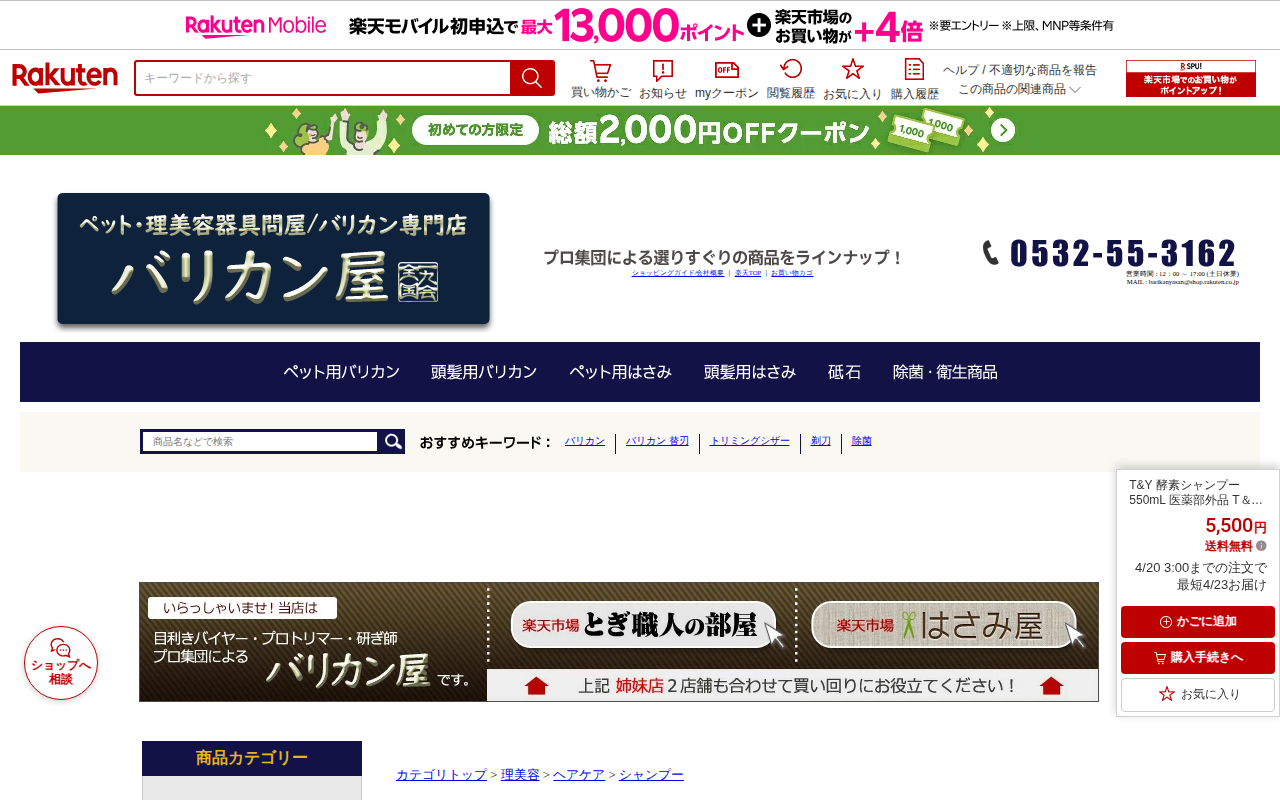The image size is (1280, 800).
Task: Click the shipping info icon beside 送料無料
Action: pos(1261,546)
